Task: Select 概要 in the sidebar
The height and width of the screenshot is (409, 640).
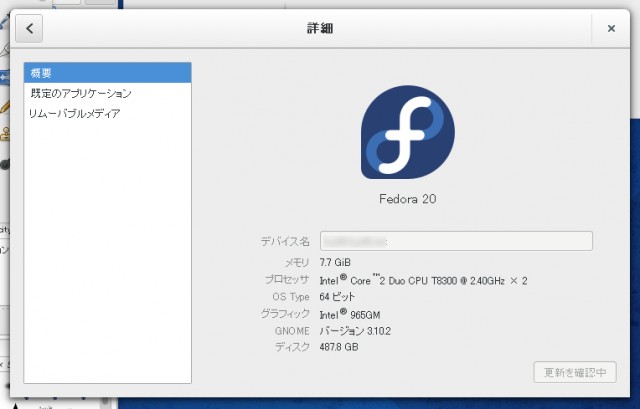Action: click(x=108, y=73)
